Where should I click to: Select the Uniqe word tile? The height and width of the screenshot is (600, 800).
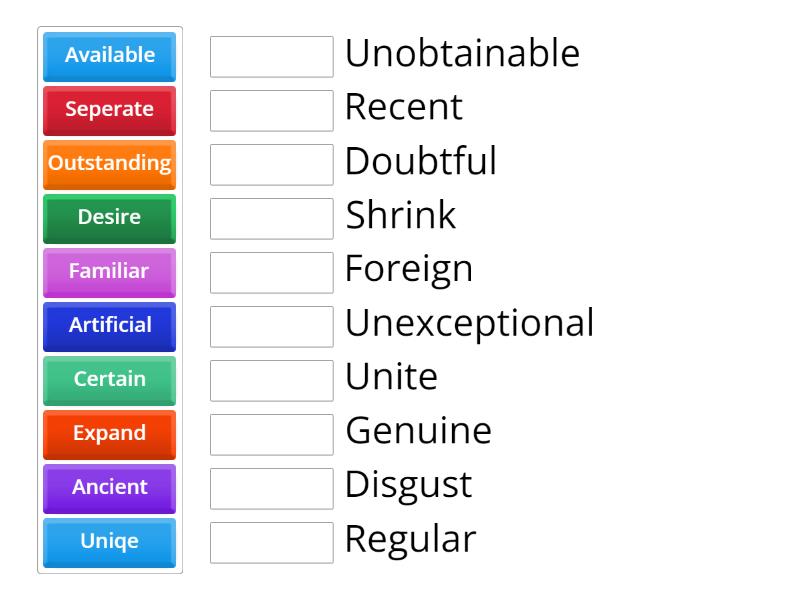pyautogui.click(x=108, y=543)
